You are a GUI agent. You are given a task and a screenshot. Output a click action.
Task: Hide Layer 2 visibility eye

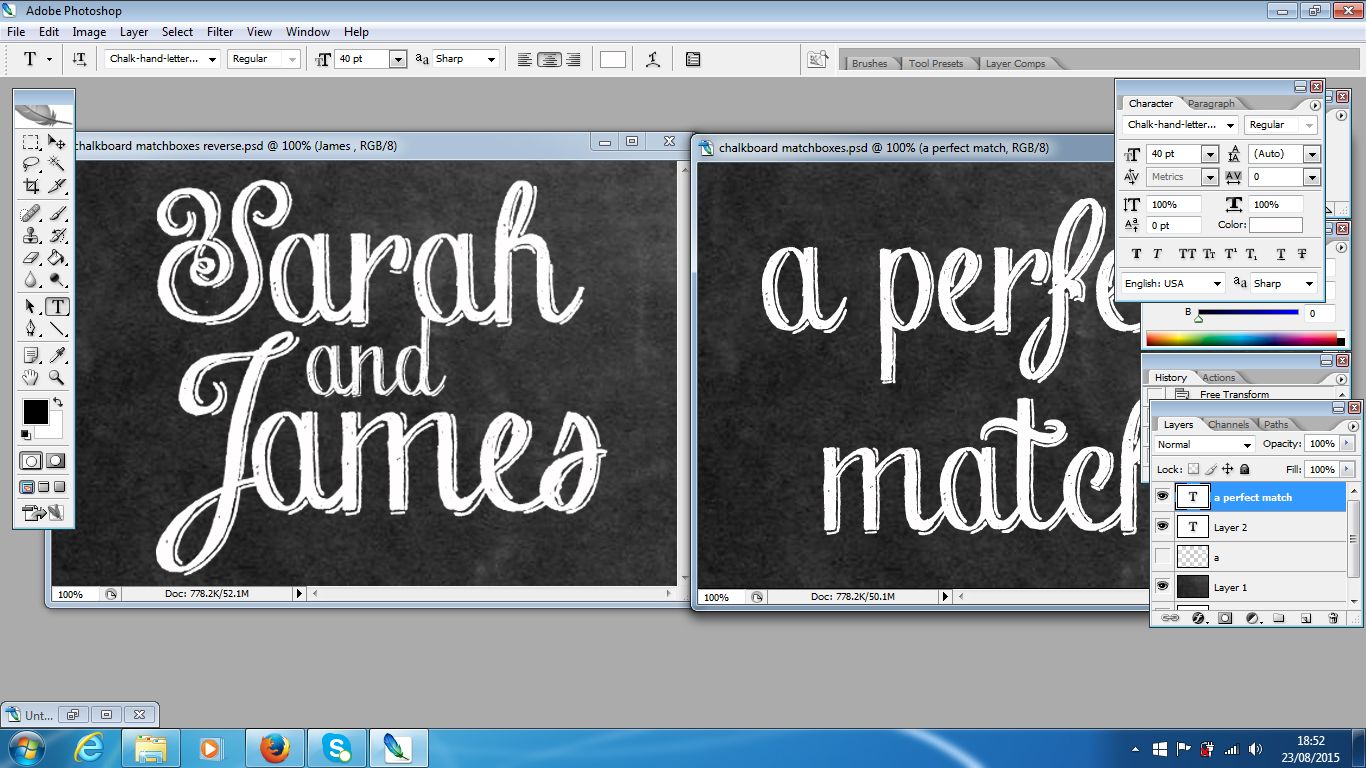click(x=1162, y=526)
